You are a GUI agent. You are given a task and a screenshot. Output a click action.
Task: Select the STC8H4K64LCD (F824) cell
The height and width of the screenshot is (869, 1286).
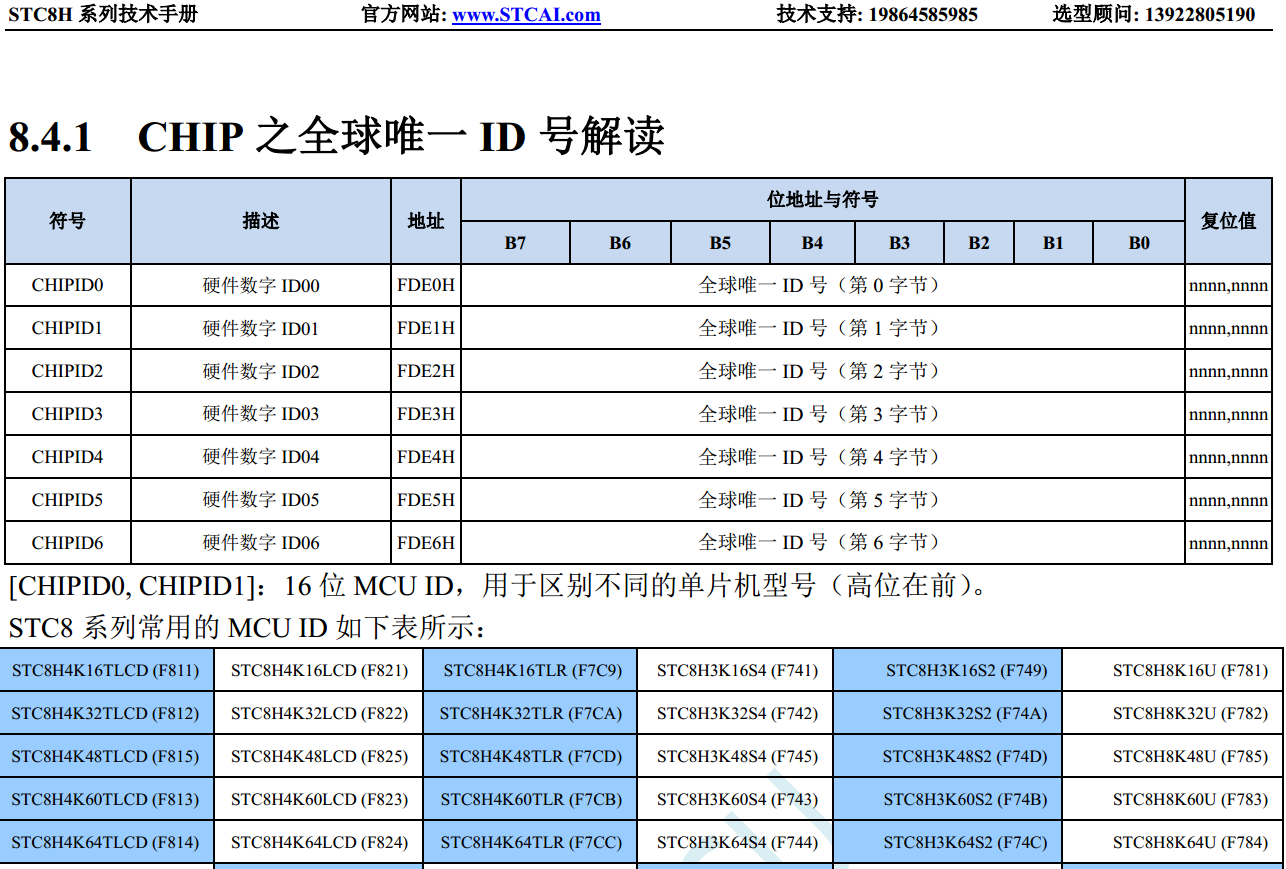pyautogui.click(x=319, y=842)
